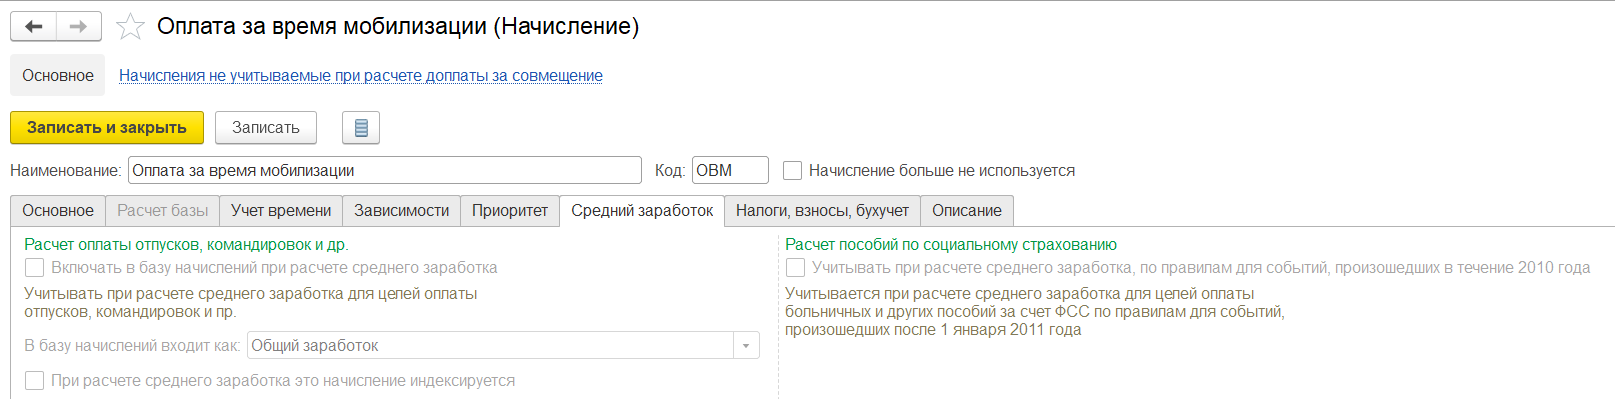Screen dimensions: 1615x399
Task: Expand the Общий заработок dropdown arrow
Action: [x=746, y=346]
